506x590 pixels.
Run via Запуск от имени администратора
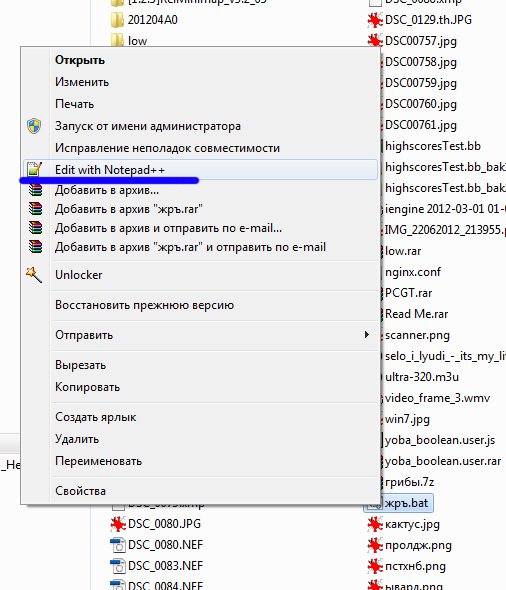point(148,126)
